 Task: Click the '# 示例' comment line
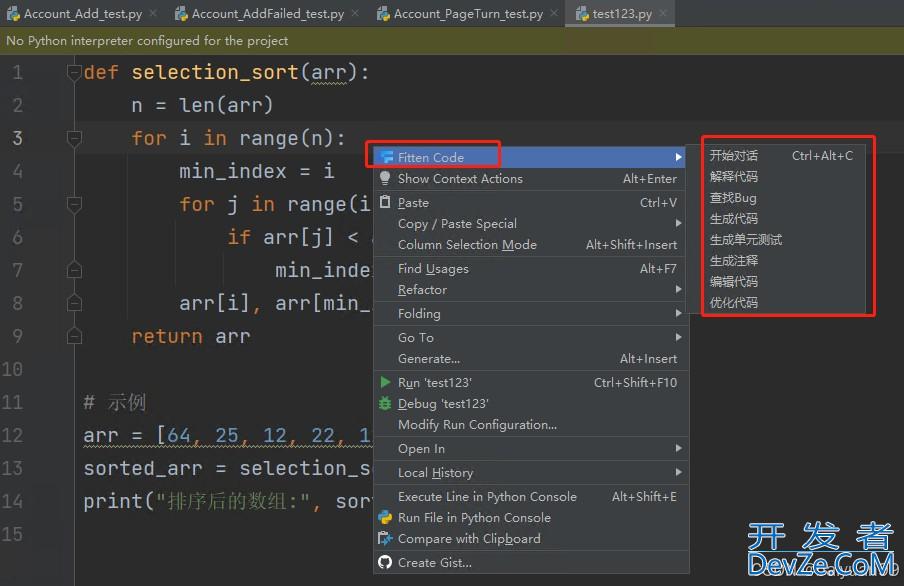pyautogui.click(x=115, y=402)
